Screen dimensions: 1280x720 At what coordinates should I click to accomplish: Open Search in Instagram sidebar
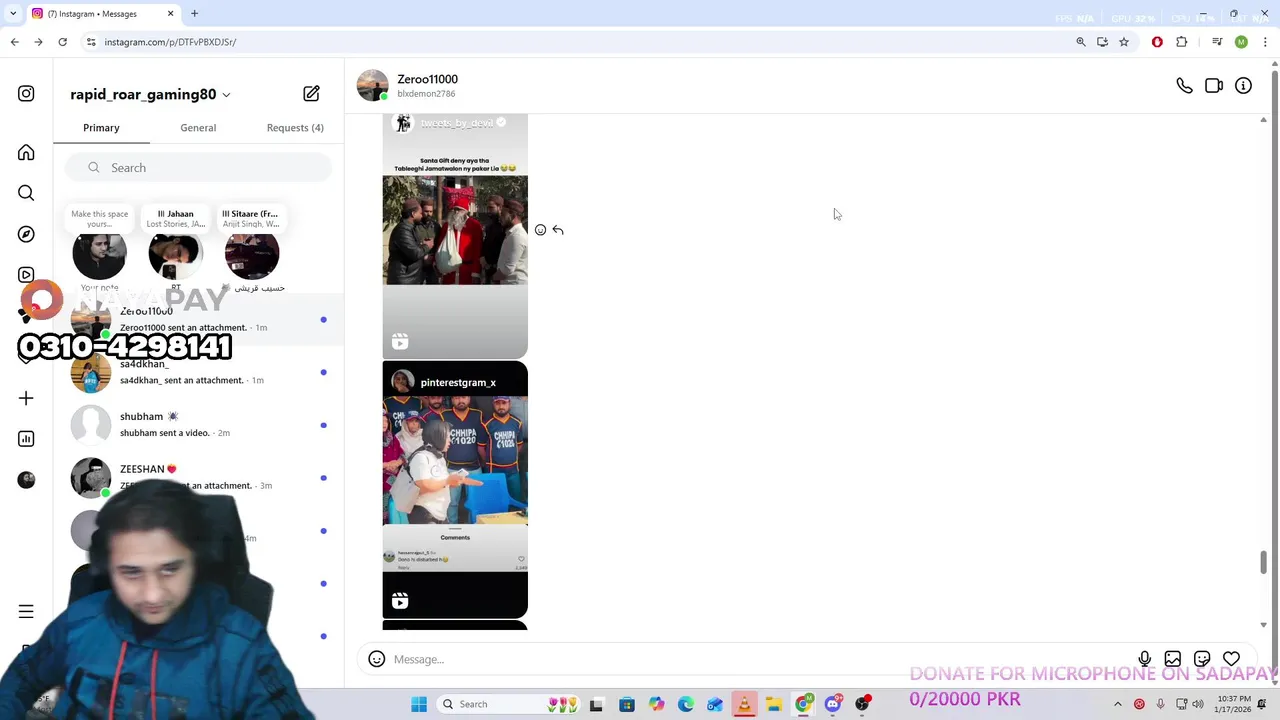point(26,193)
